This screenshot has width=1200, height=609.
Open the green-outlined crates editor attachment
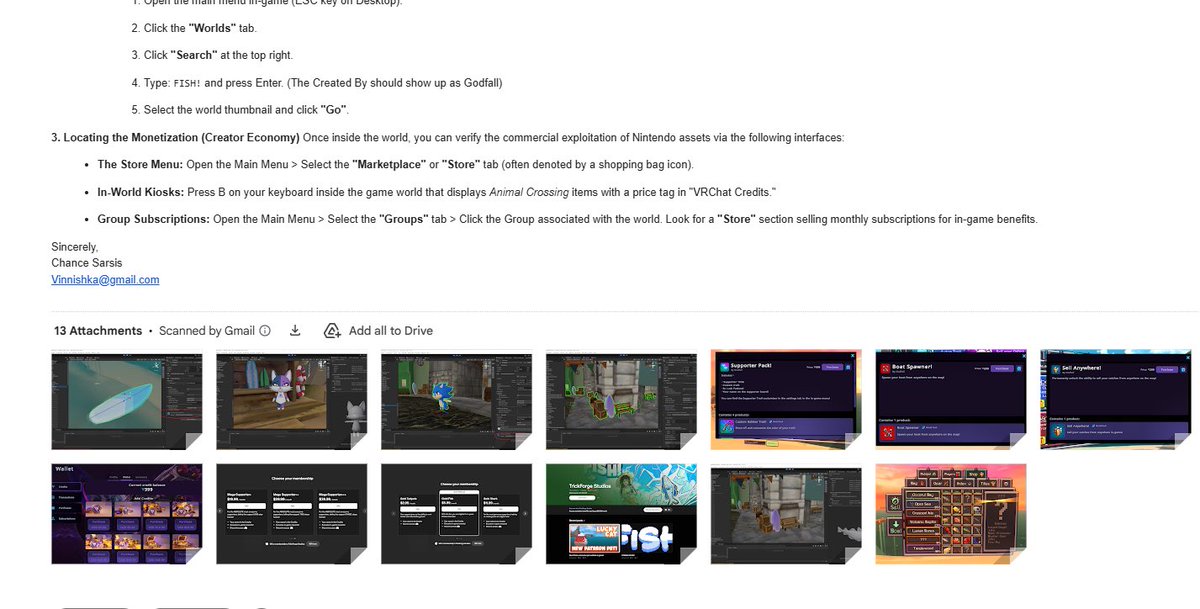(x=621, y=400)
